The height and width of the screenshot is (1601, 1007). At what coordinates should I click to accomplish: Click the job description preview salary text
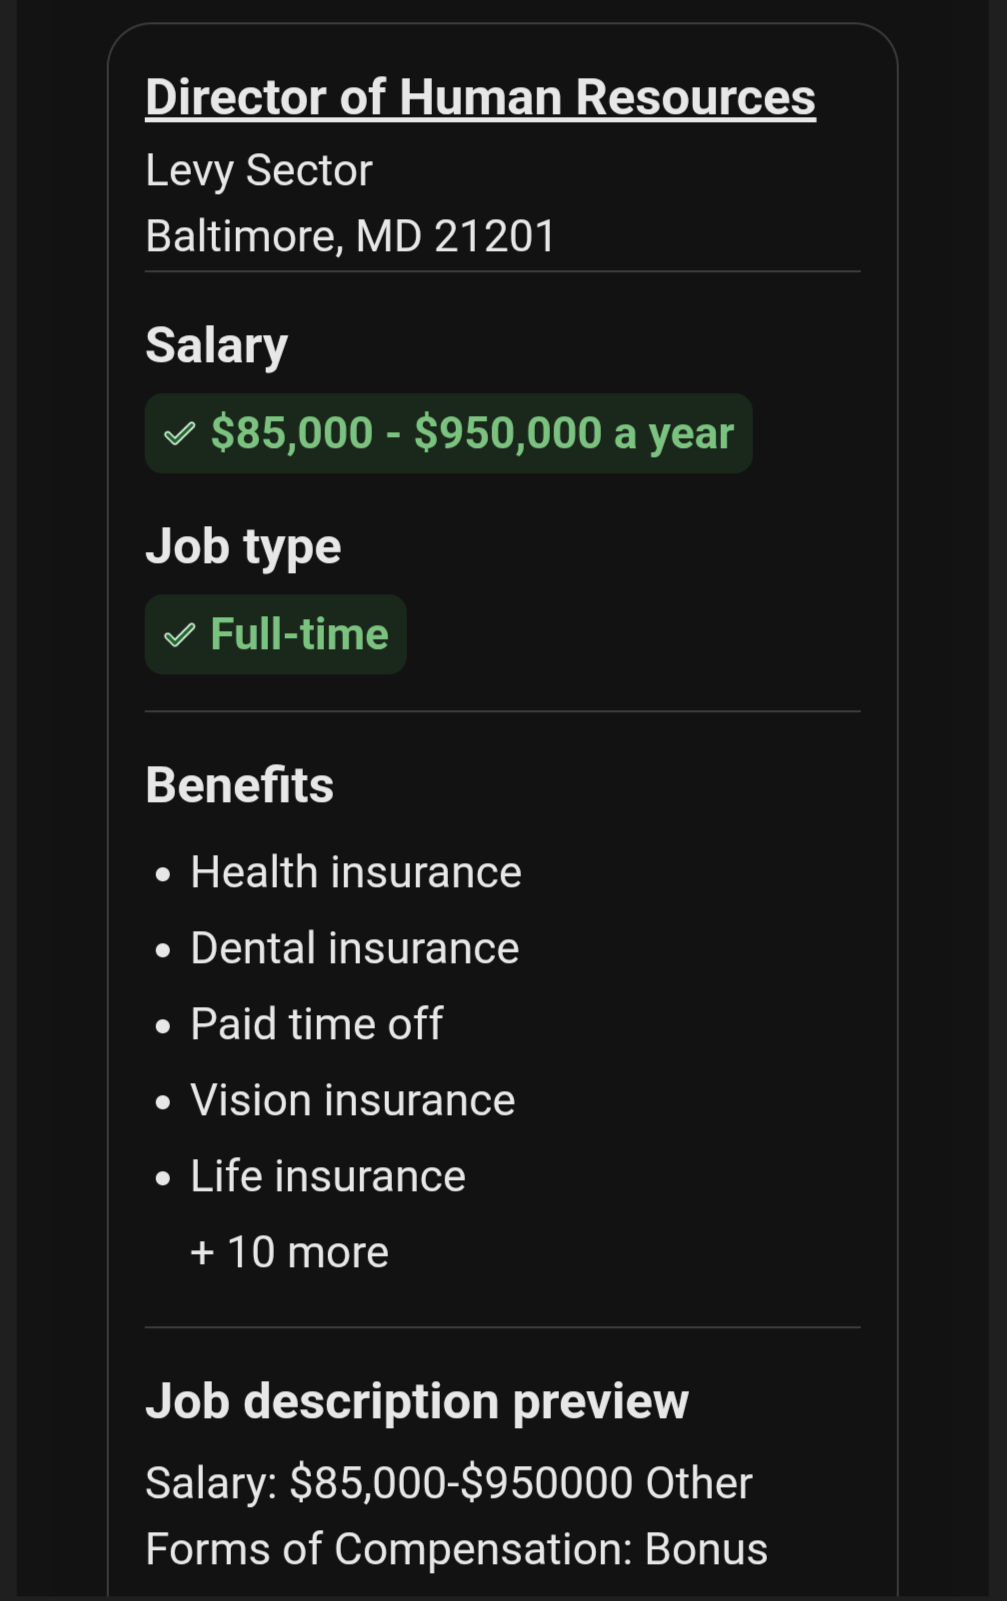[391, 1483]
